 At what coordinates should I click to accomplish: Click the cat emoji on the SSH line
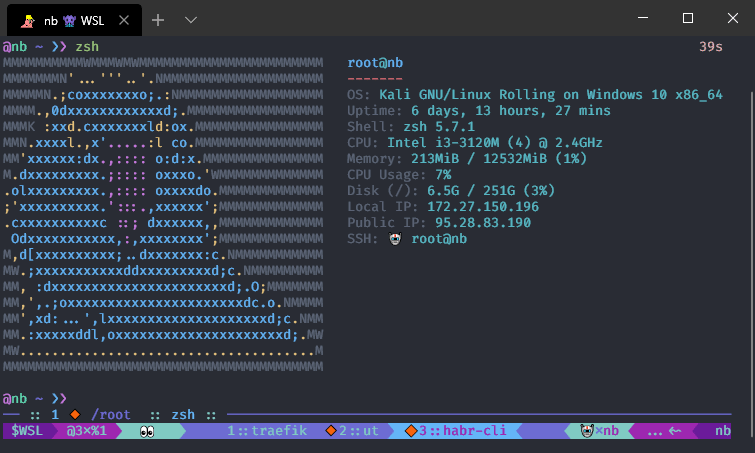click(x=395, y=239)
